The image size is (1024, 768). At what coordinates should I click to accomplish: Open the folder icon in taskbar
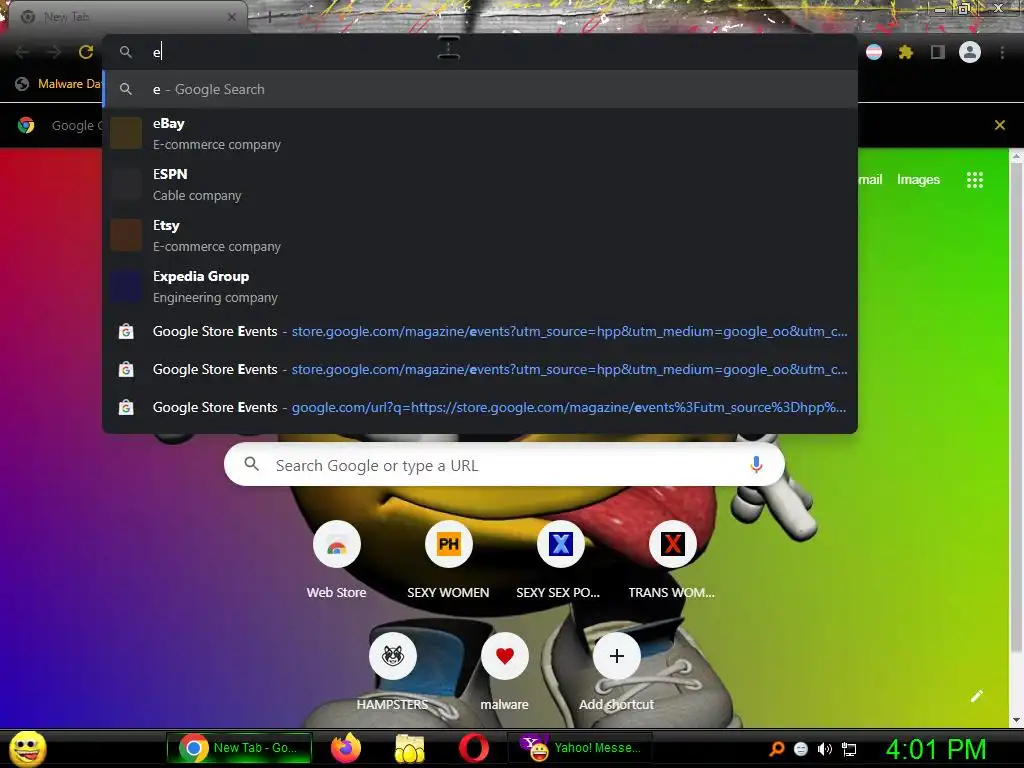[x=409, y=748]
